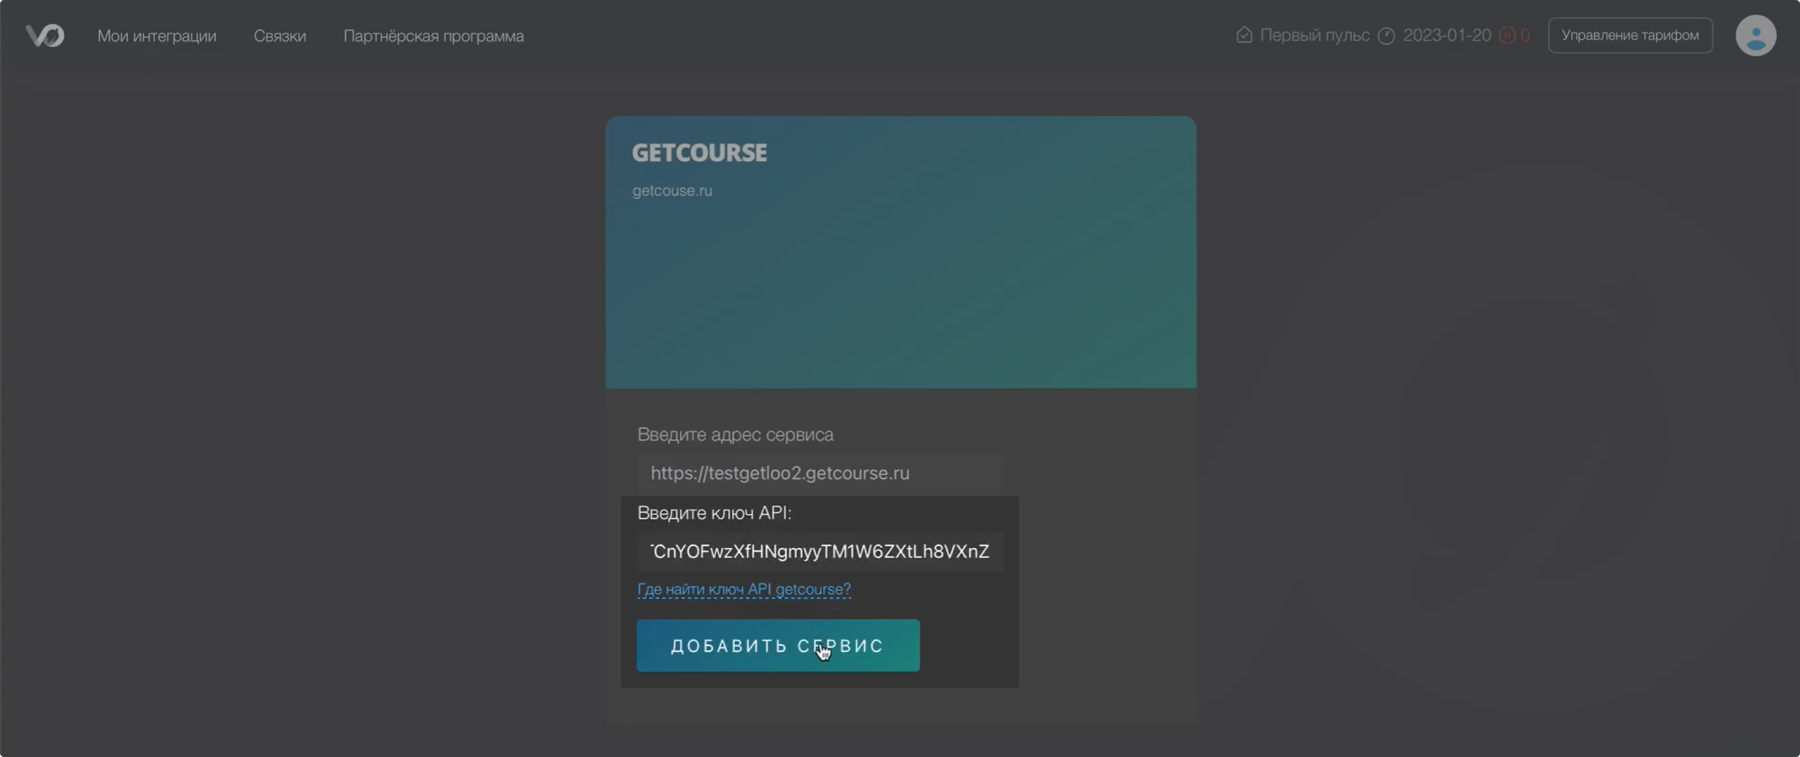
Task: Click the red balance value 0
Action: coord(1525,36)
